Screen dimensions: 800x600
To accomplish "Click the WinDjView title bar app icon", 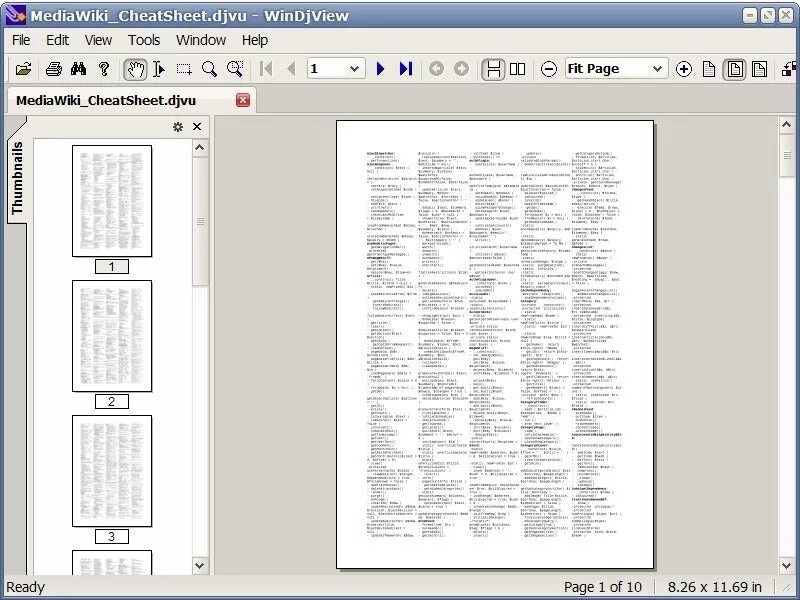I will [x=15, y=15].
